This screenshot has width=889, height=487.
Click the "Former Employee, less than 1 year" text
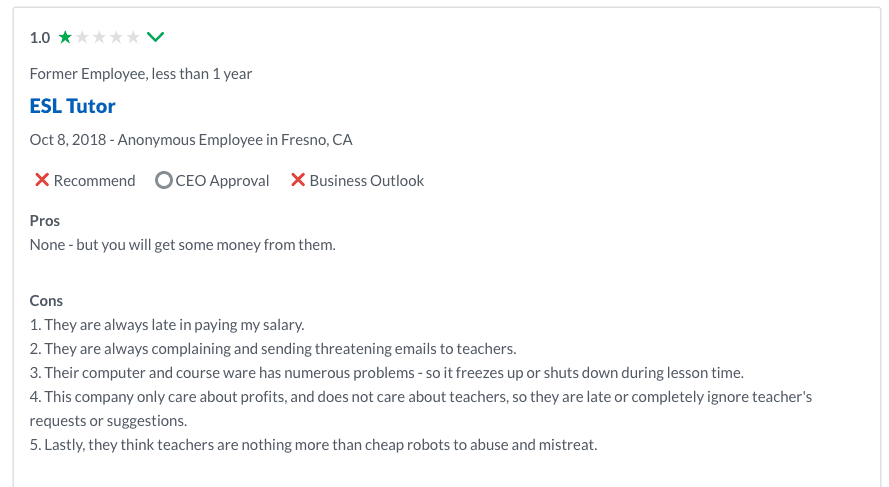[141, 73]
